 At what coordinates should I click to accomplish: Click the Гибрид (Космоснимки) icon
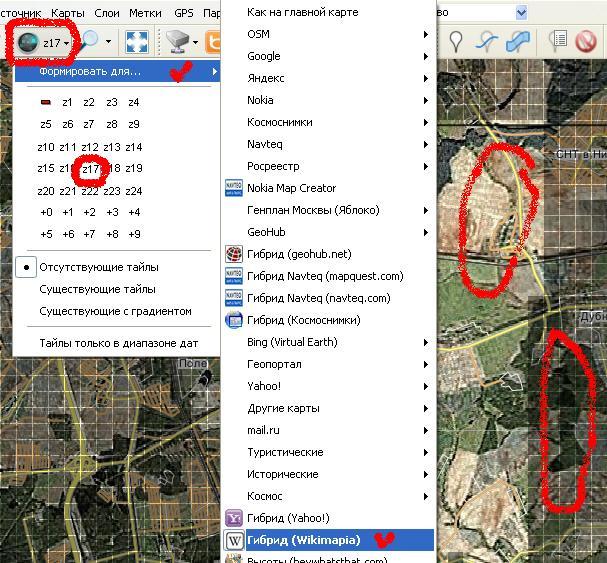pyautogui.click(x=234, y=320)
